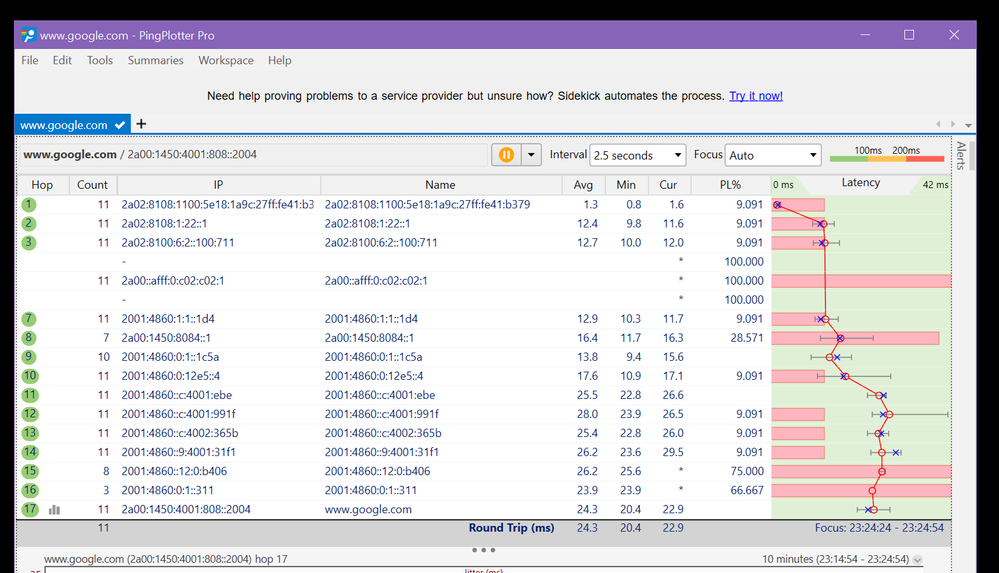This screenshot has height=573, width=999.
Task: Click the Try it now! link
Action: (756, 96)
